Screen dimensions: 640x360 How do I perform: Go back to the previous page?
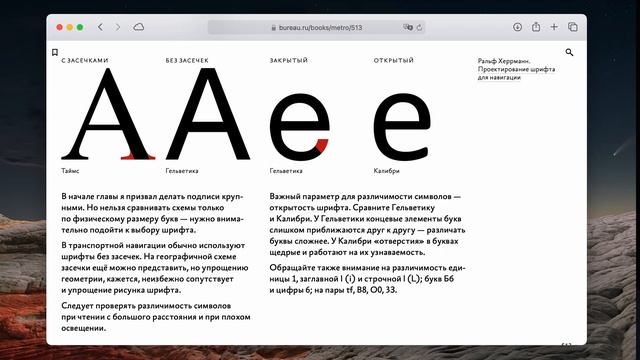100,27
